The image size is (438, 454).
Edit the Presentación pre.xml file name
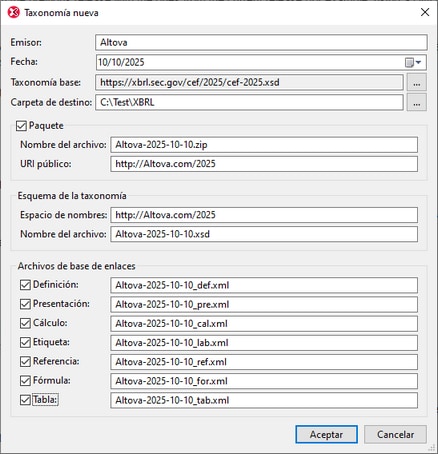[x=264, y=305]
